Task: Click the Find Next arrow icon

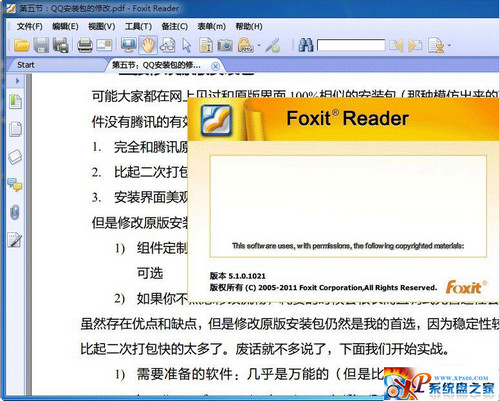Action: (415, 45)
